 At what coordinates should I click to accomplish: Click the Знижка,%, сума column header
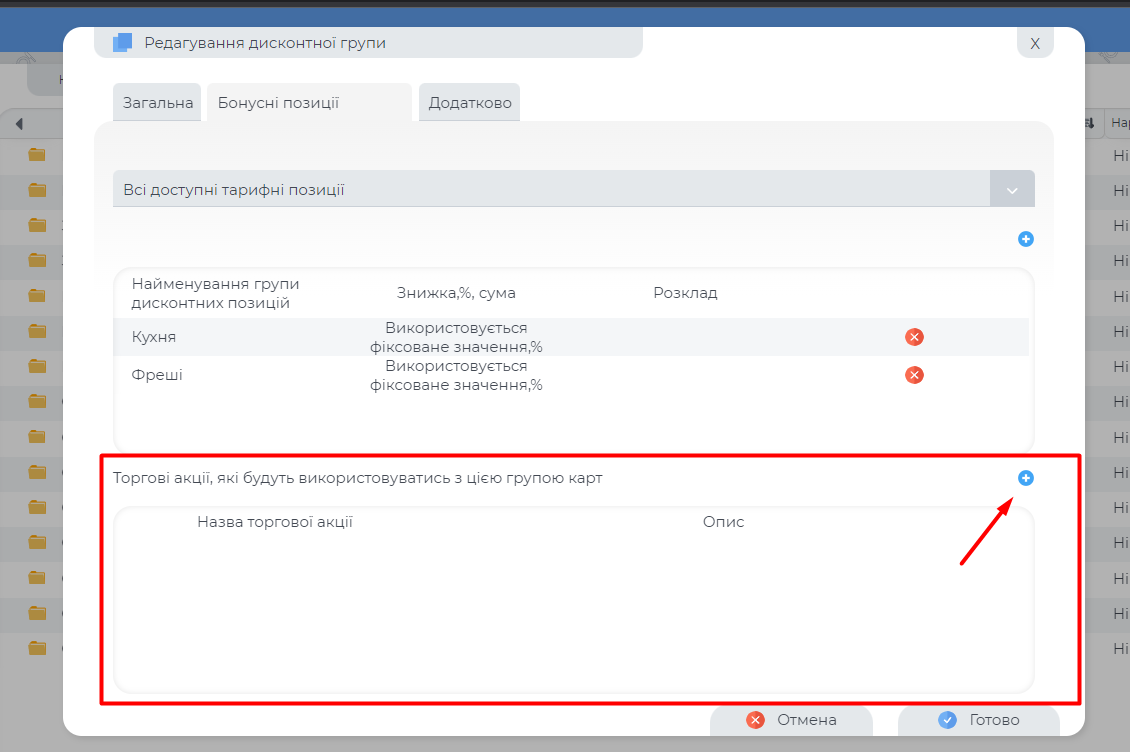tap(456, 293)
